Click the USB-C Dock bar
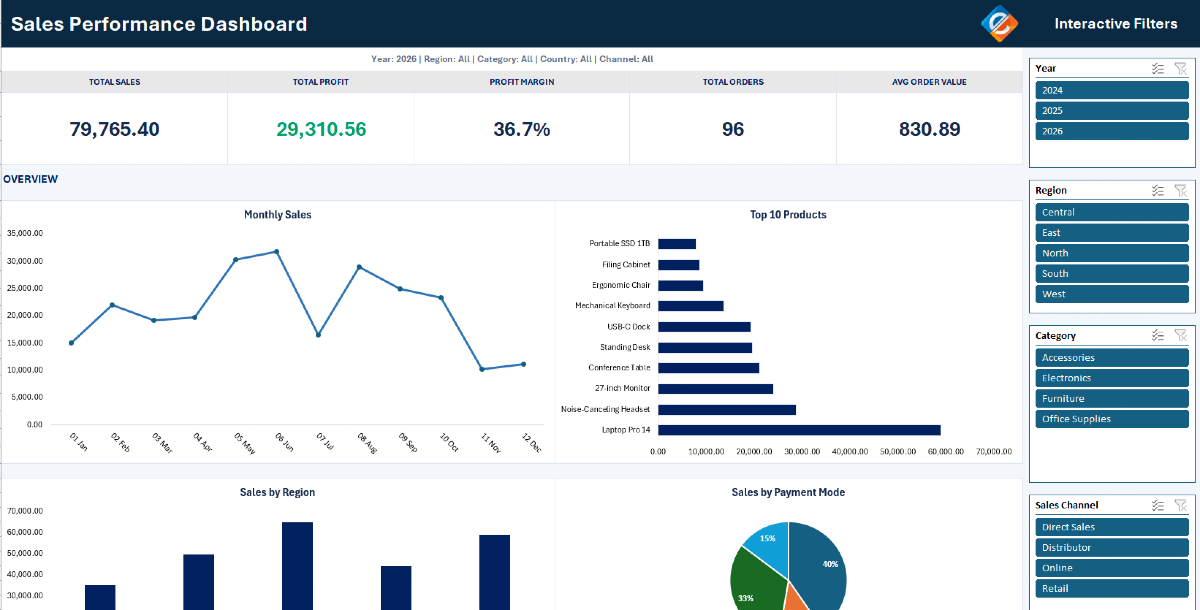Screen dimensions: 1200x610 [x=704, y=326]
